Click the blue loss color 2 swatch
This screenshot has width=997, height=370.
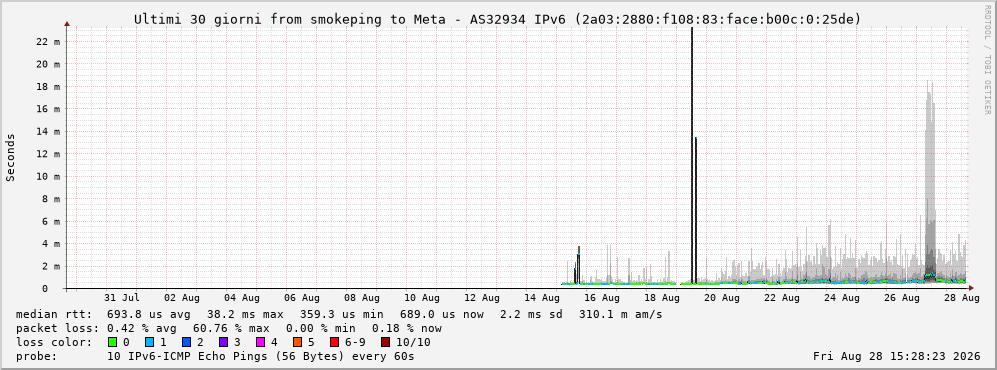tap(187, 342)
